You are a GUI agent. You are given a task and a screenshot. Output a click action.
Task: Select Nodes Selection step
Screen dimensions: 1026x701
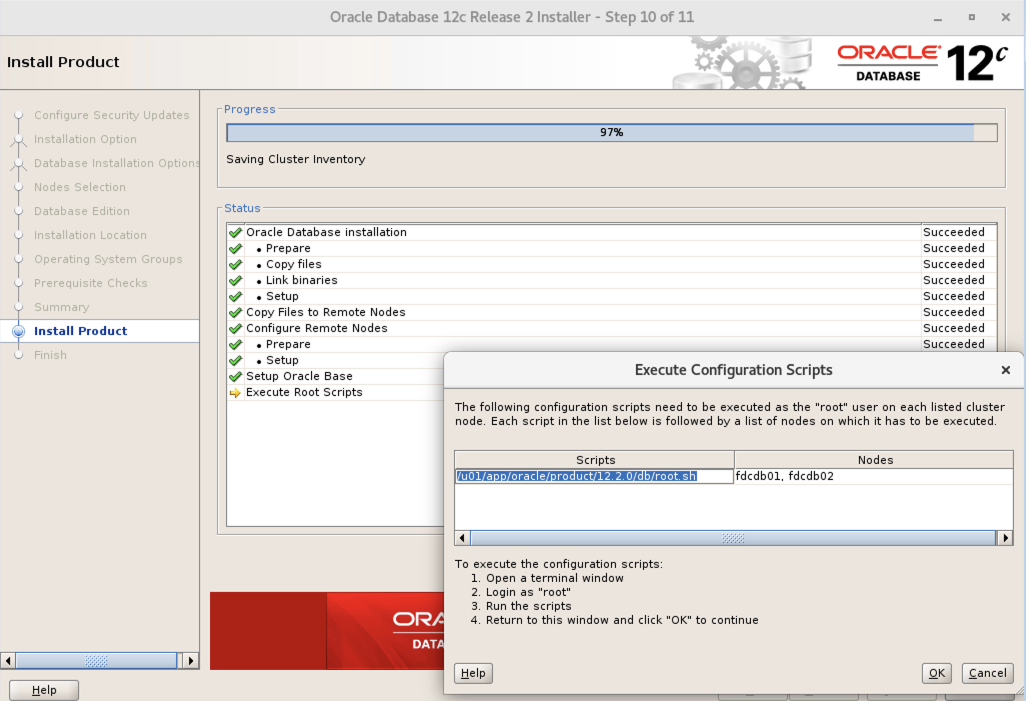pyautogui.click(x=79, y=187)
